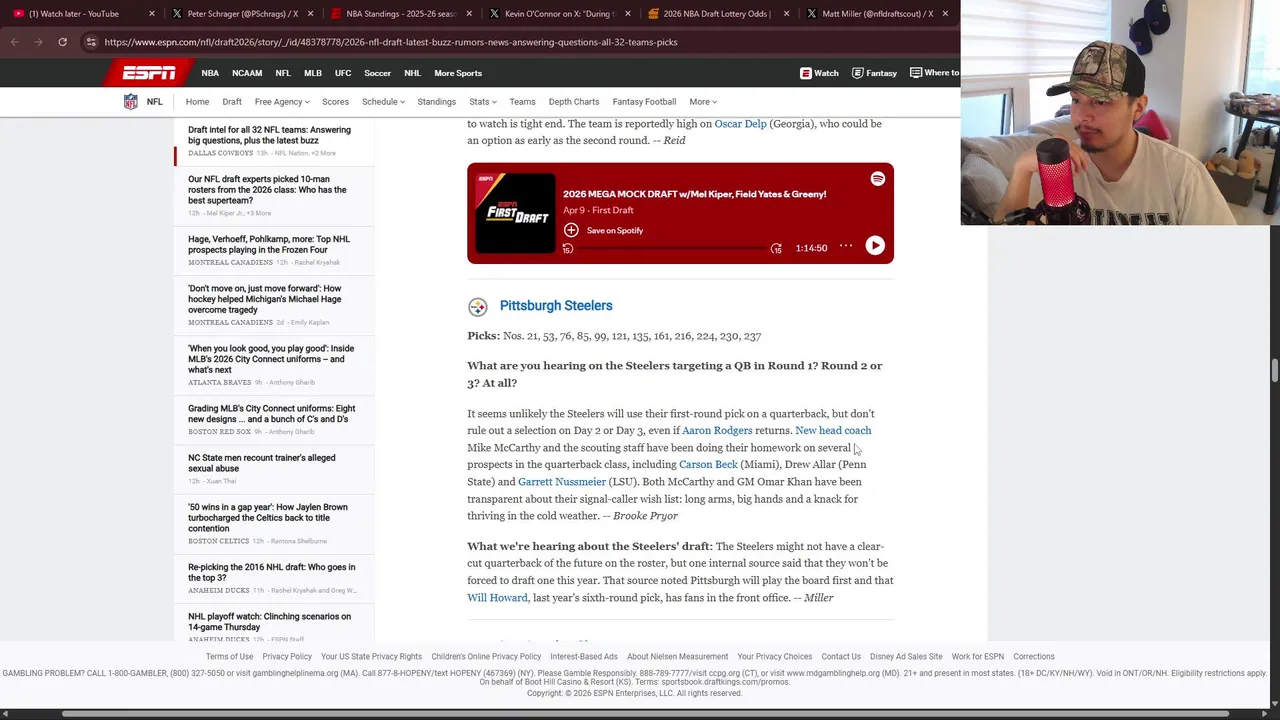This screenshot has height=720, width=1280.
Task: Click the Pittsburgh Steelers team logo
Action: click(477, 306)
